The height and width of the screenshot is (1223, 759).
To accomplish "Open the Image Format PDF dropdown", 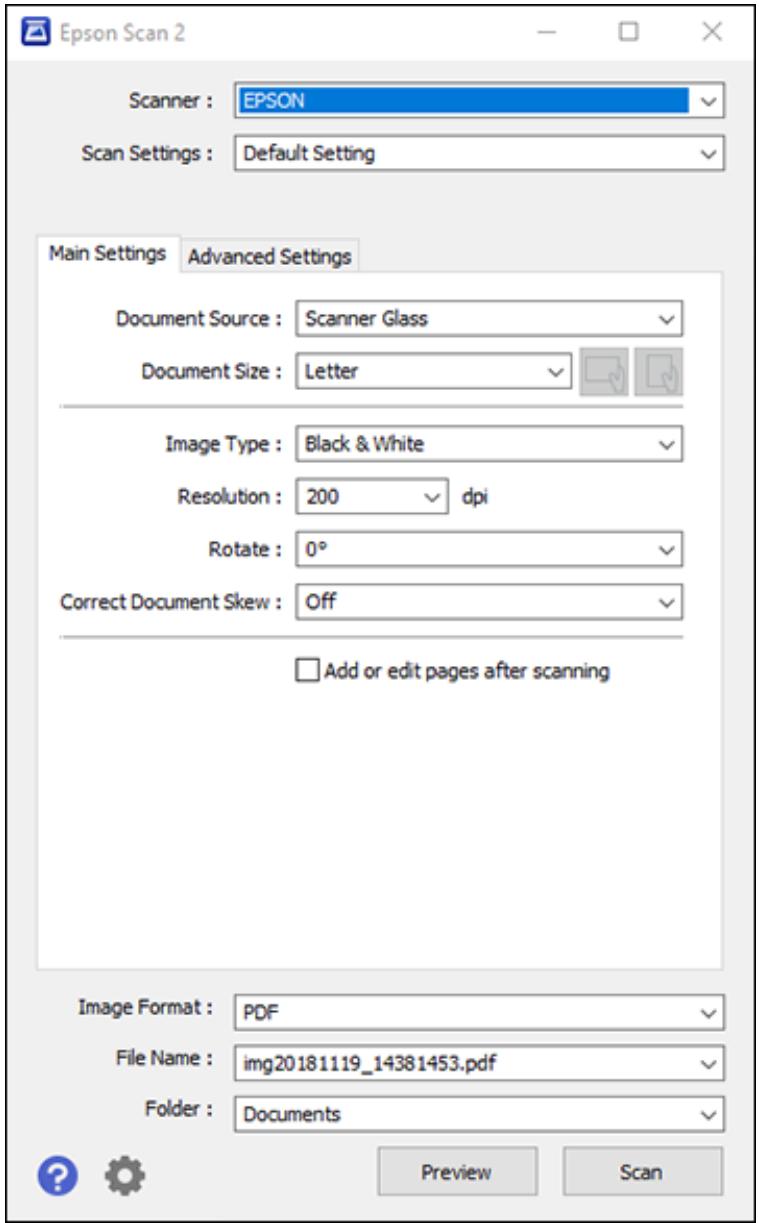I will (478, 1011).
